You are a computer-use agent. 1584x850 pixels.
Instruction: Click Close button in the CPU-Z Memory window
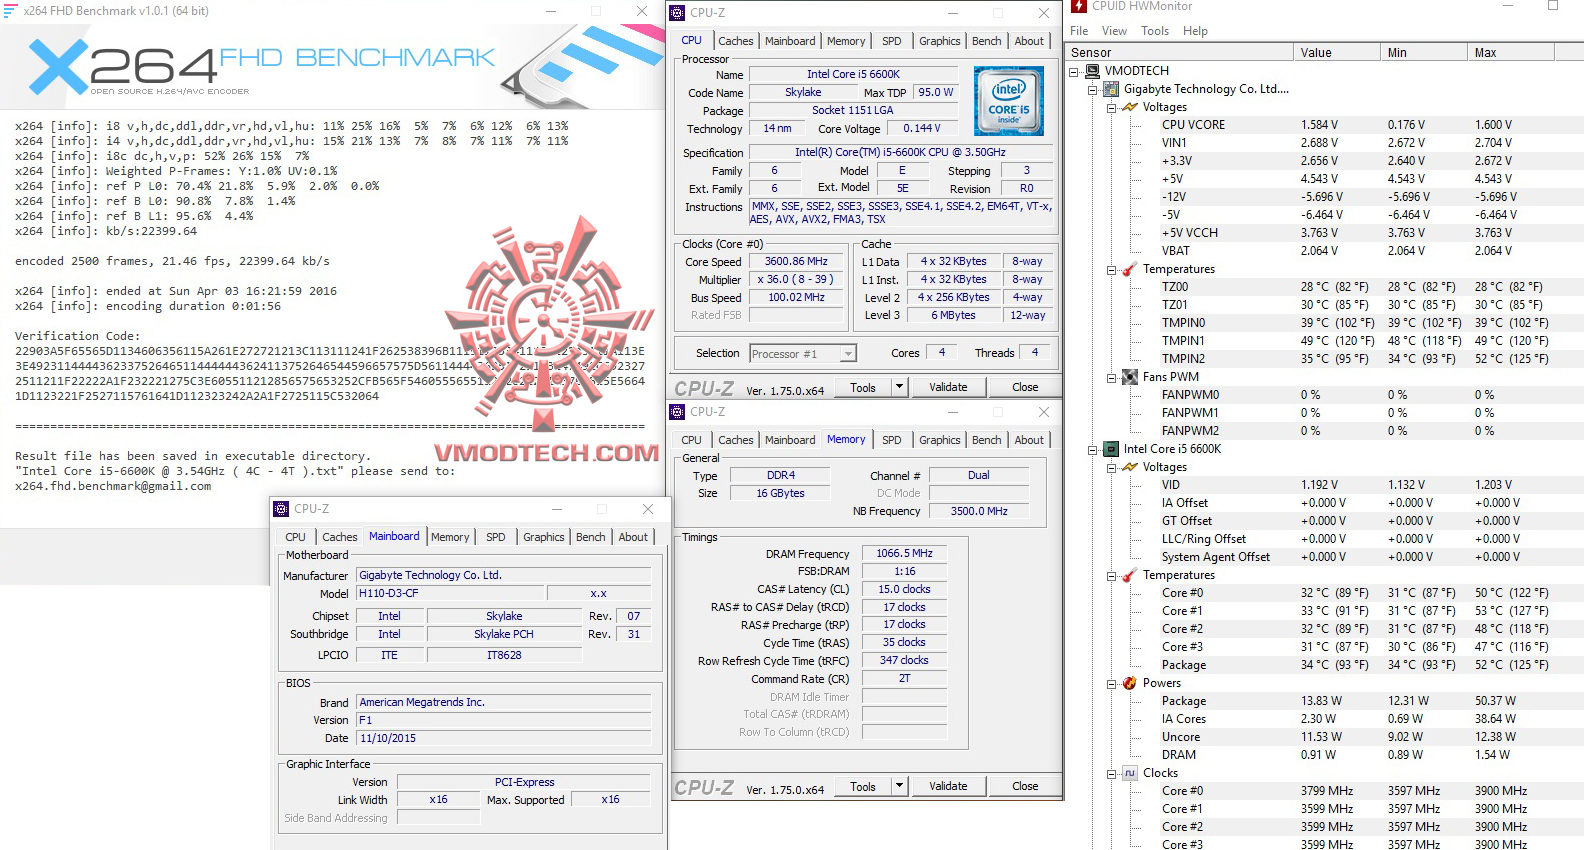coord(1025,786)
